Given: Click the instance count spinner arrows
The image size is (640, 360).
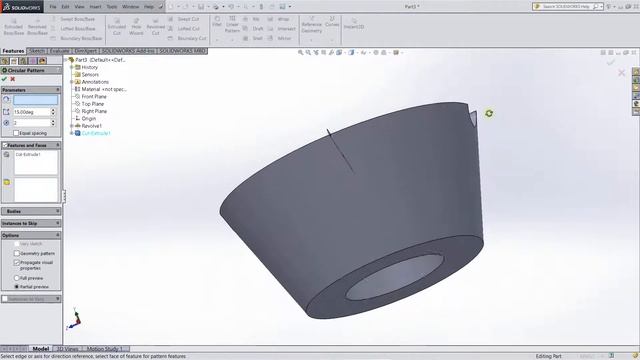Looking at the screenshot, I should click(53, 123).
